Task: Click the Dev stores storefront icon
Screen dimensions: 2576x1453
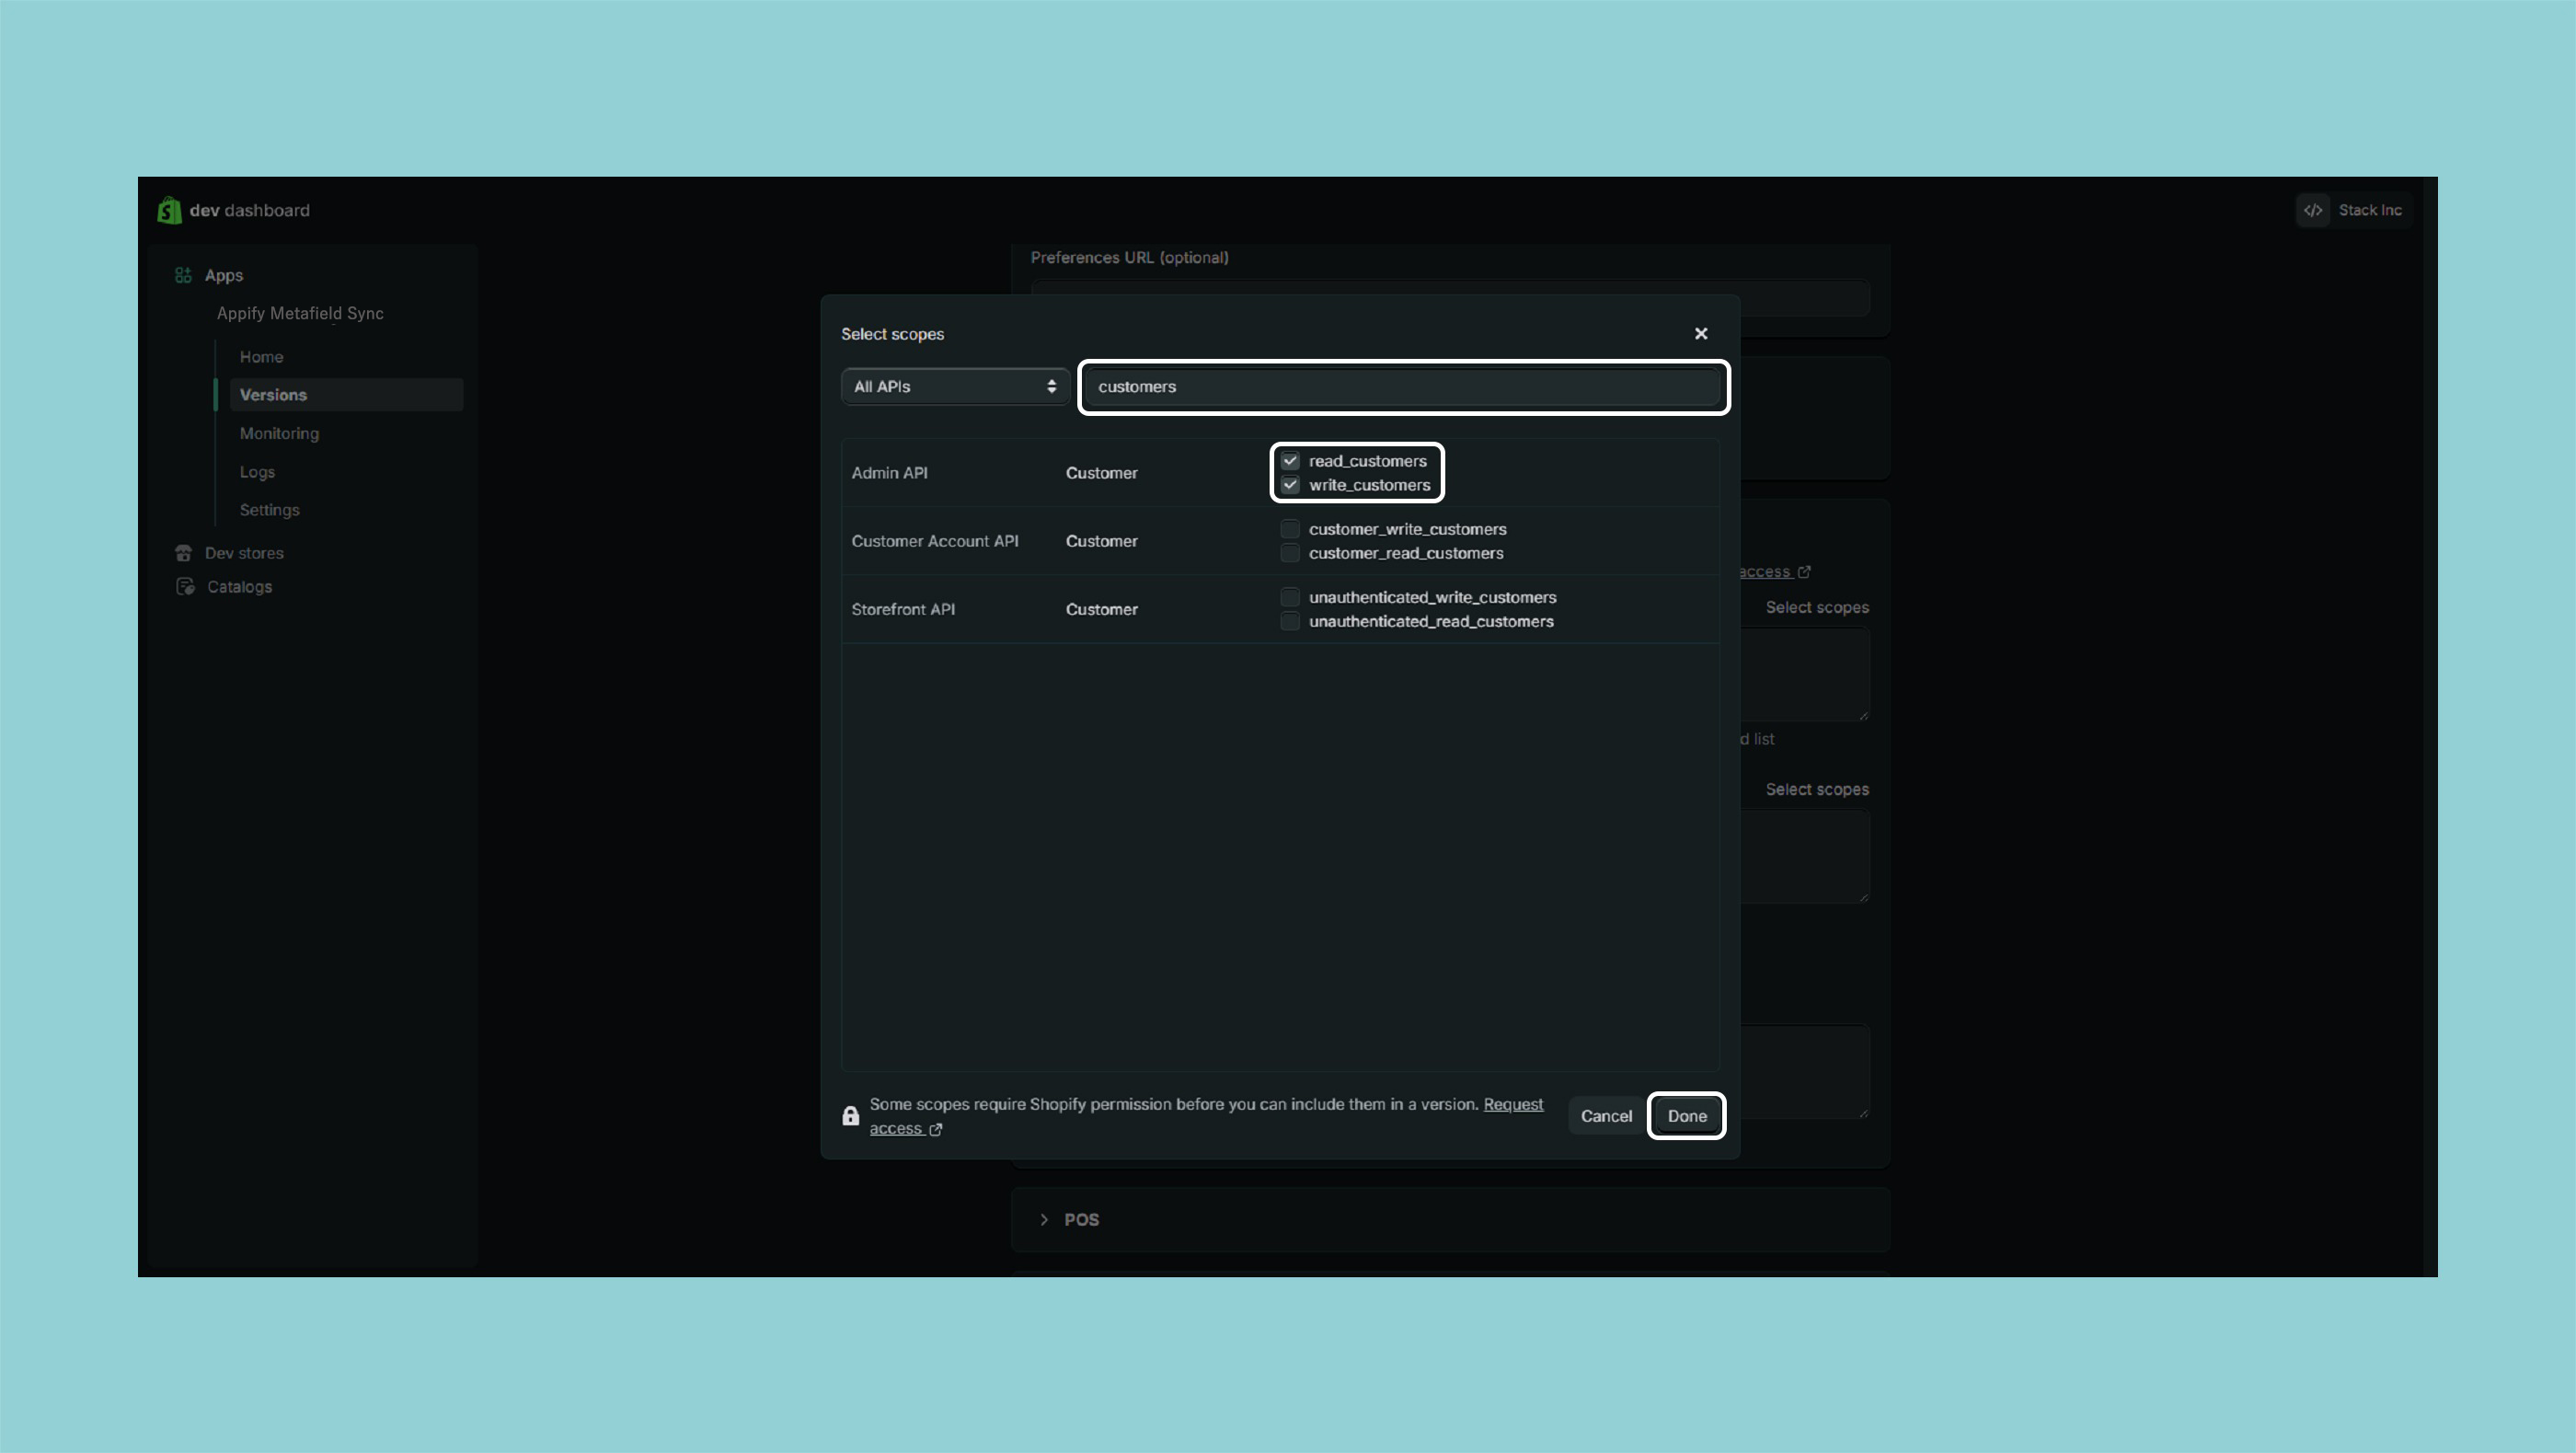Action: (x=183, y=553)
